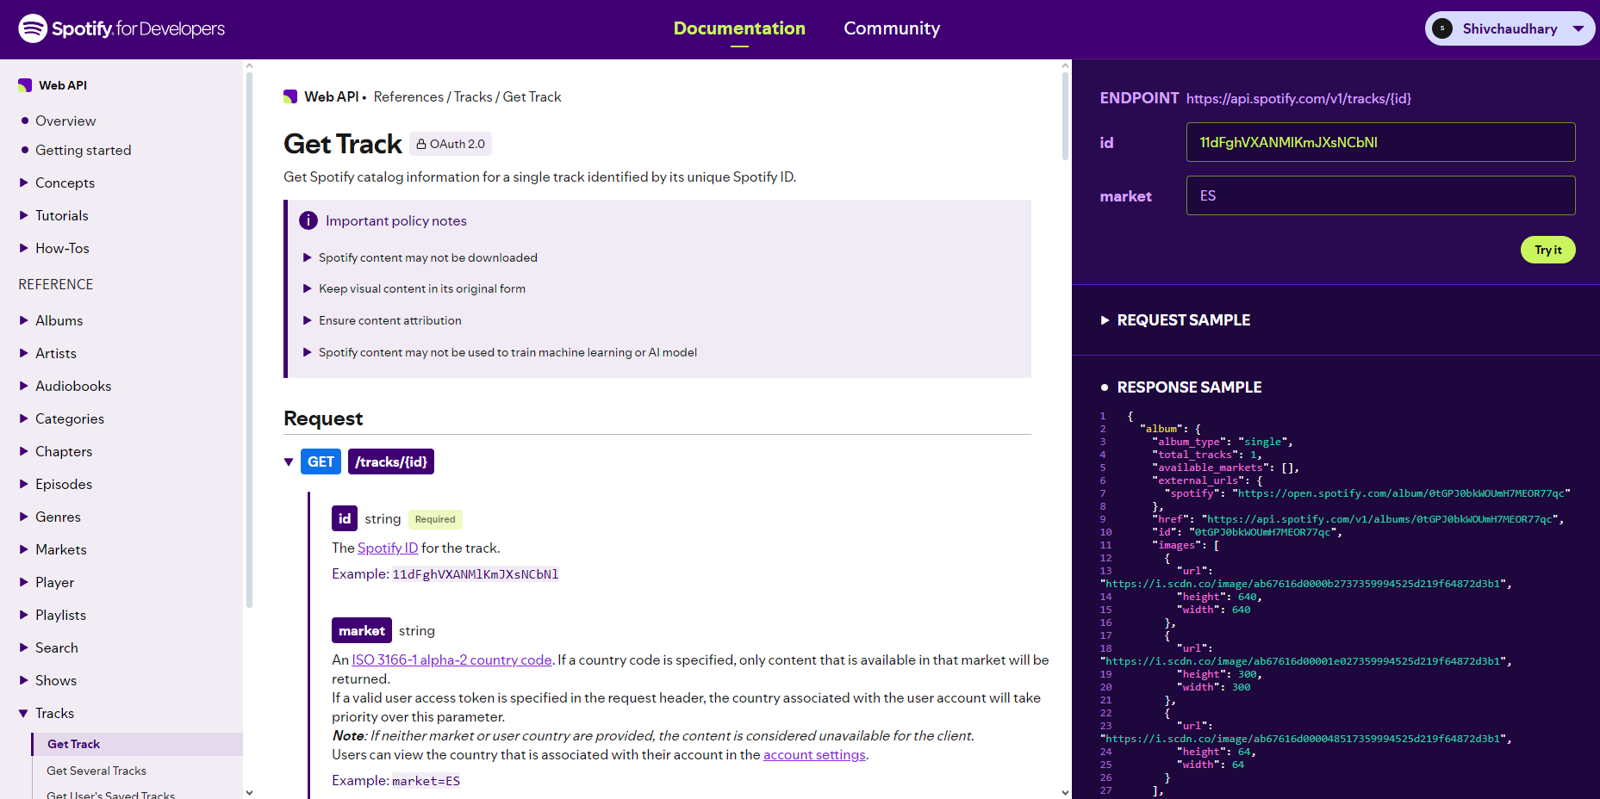Expand the Shows reference section
This screenshot has width=1600, height=799.
47,681
